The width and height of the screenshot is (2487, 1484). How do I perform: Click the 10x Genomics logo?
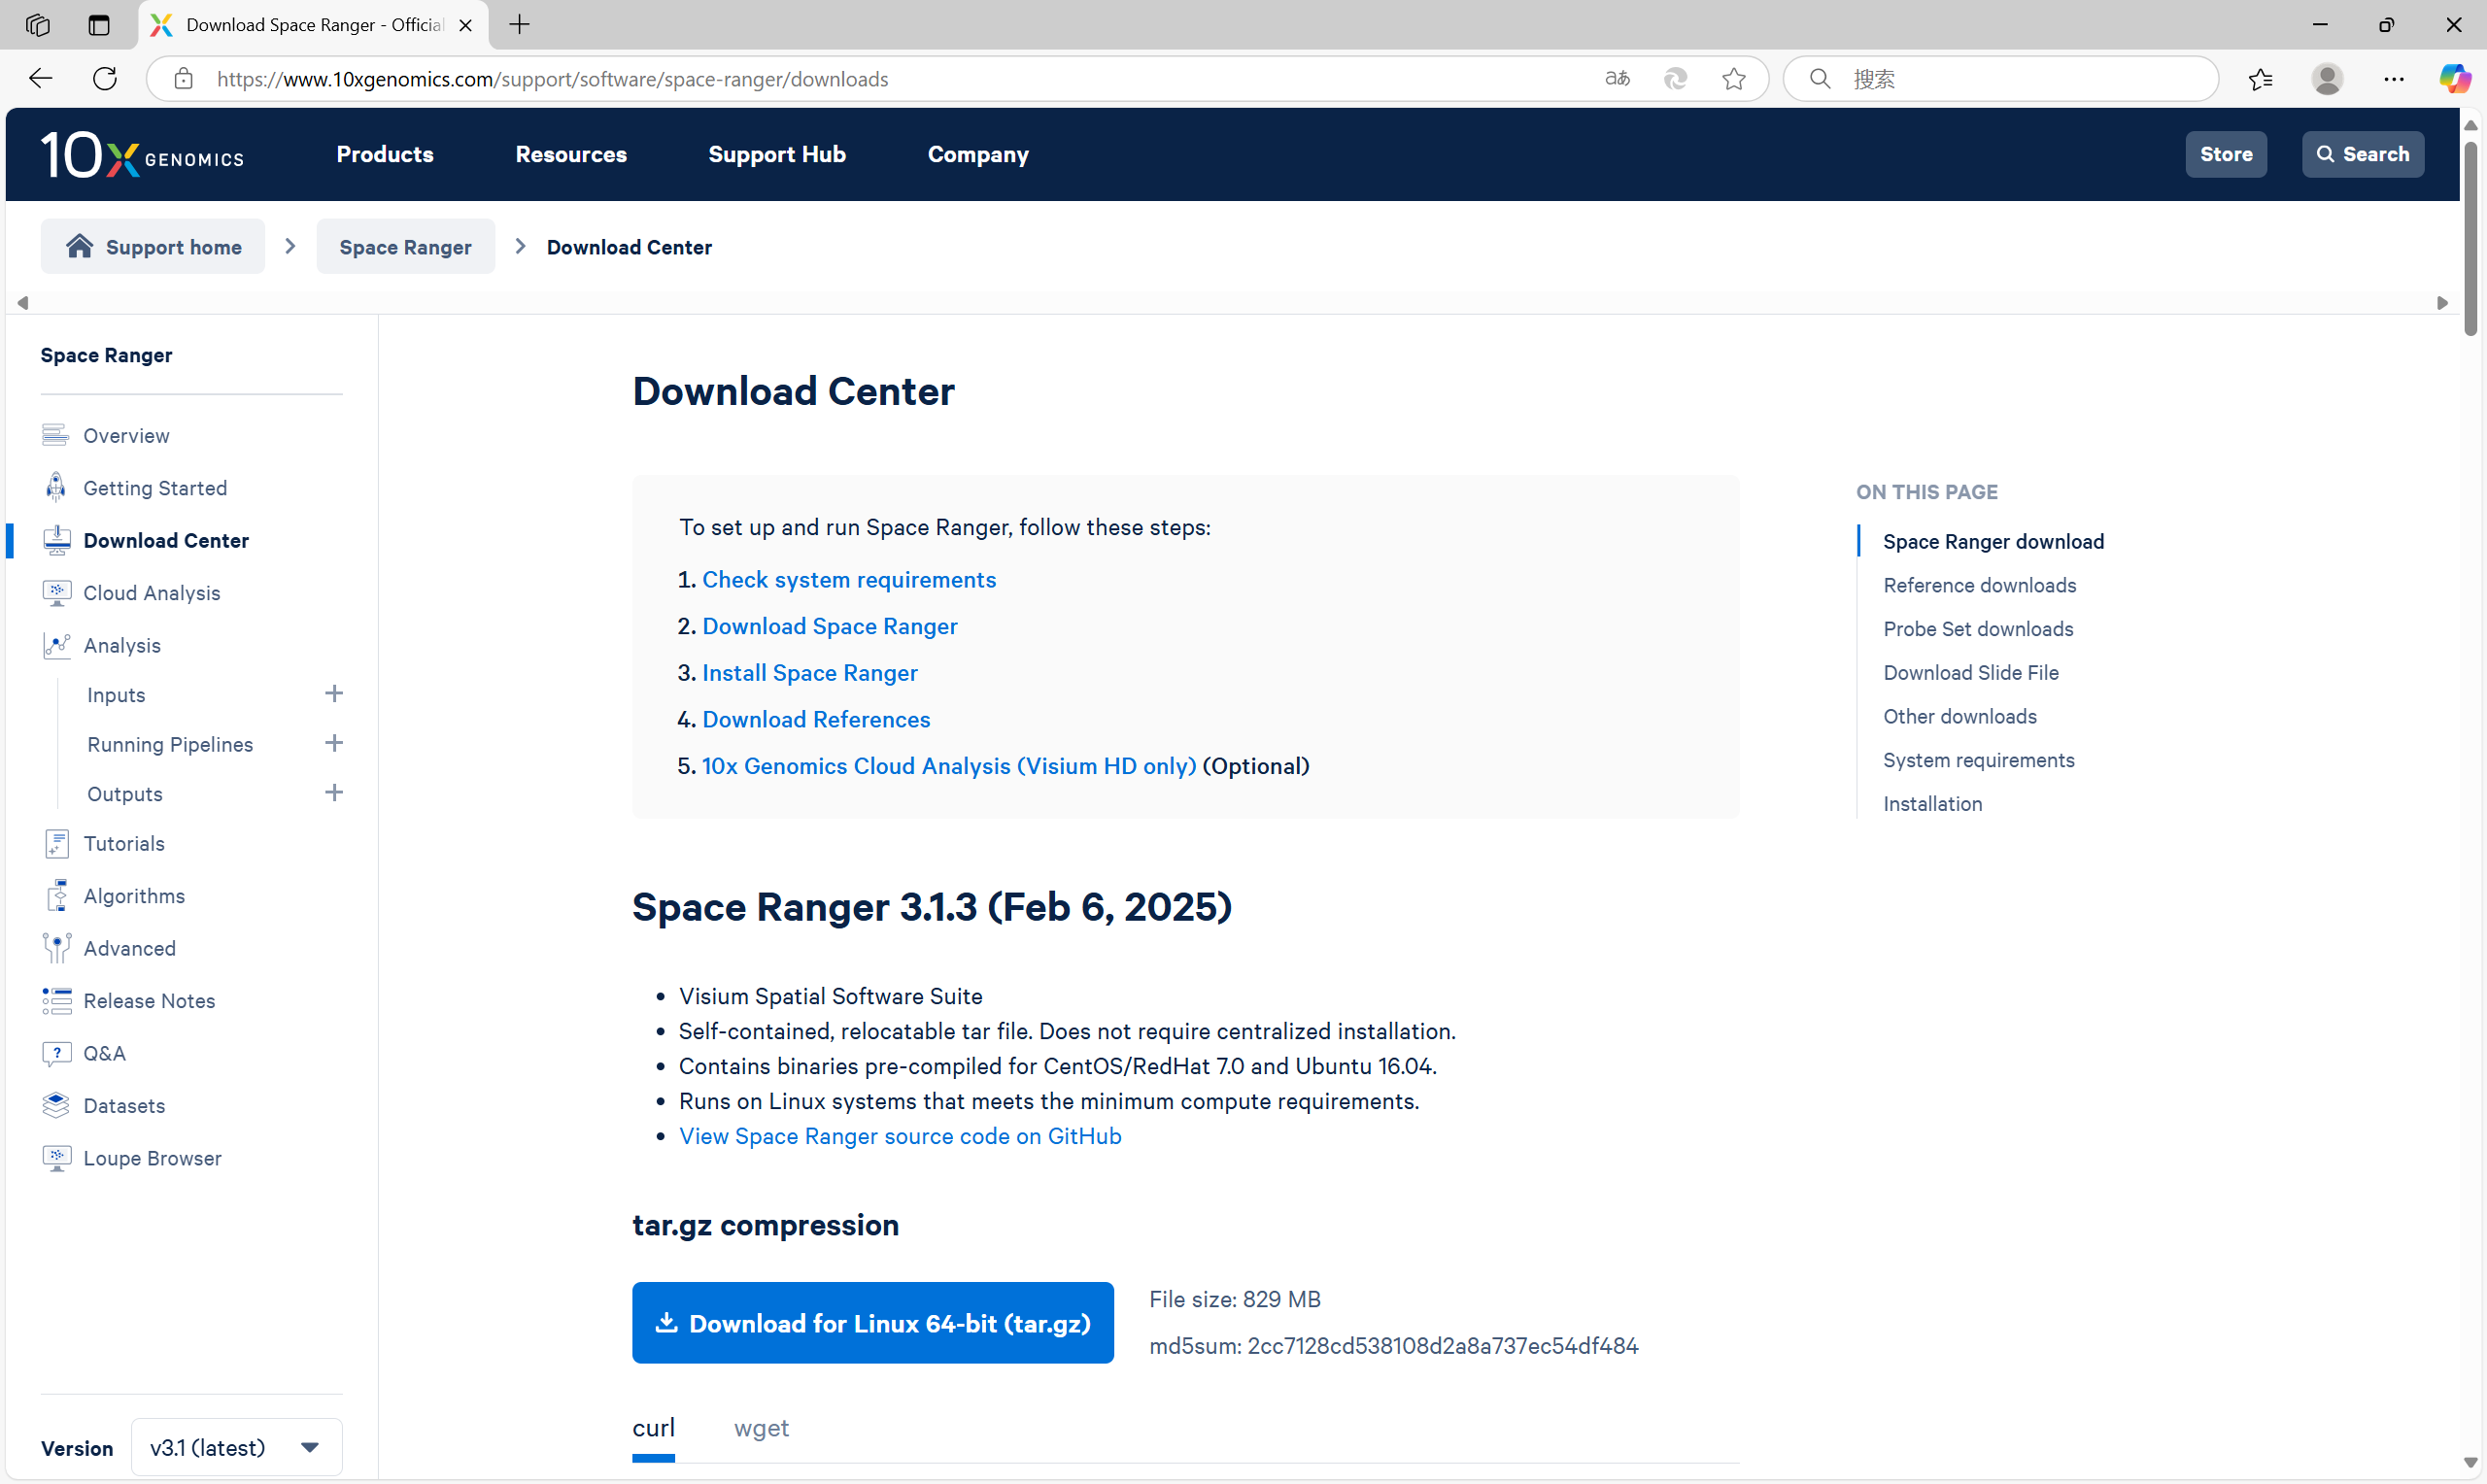(x=142, y=155)
